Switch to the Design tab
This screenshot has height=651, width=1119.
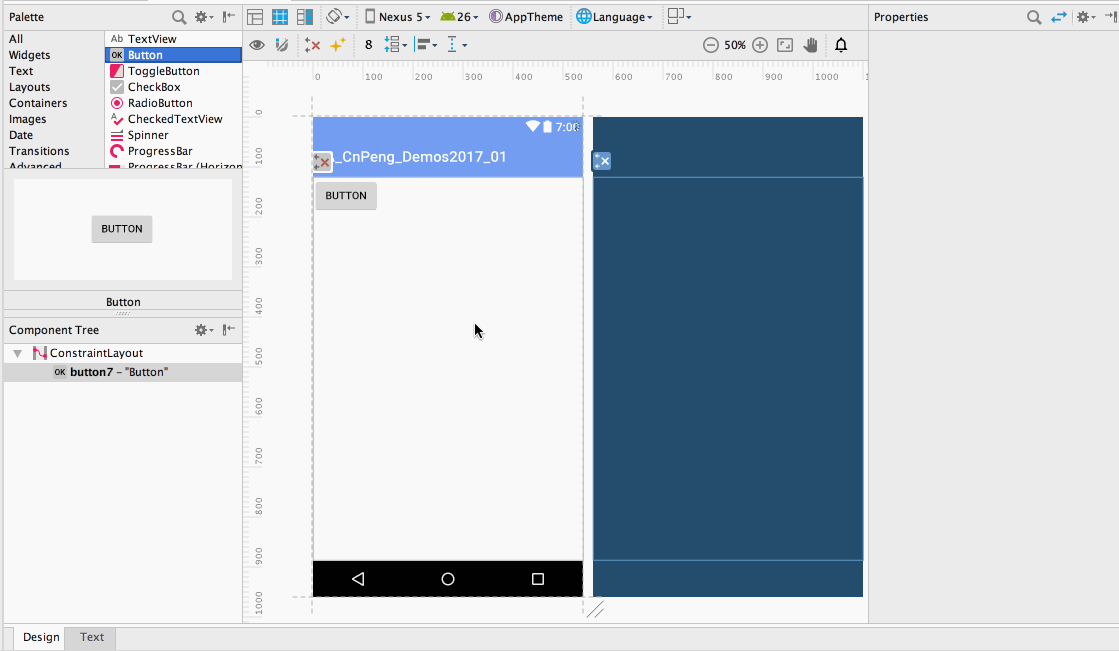pos(41,637)
